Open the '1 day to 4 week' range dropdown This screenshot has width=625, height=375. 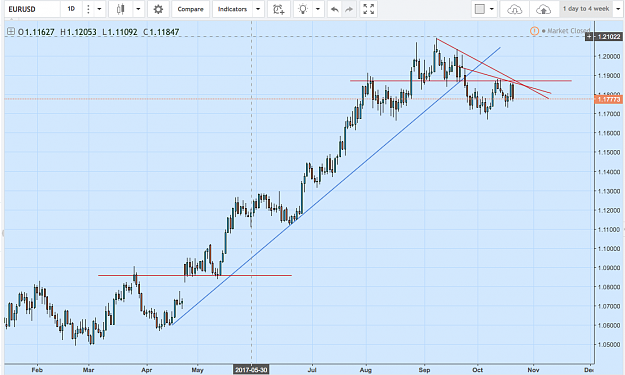pyautogui.click(x=591, y=9)
